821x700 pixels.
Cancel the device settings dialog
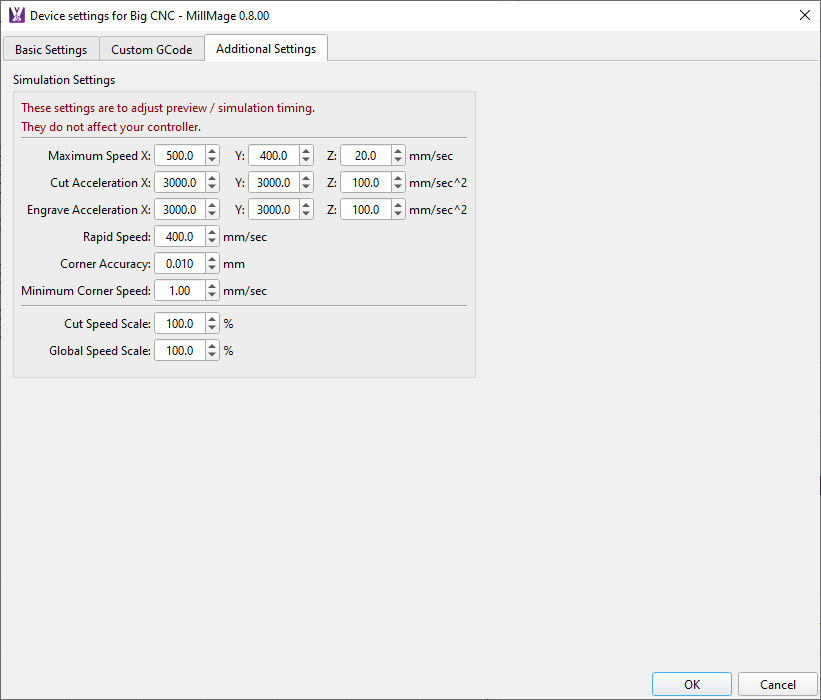click(777, 685)
